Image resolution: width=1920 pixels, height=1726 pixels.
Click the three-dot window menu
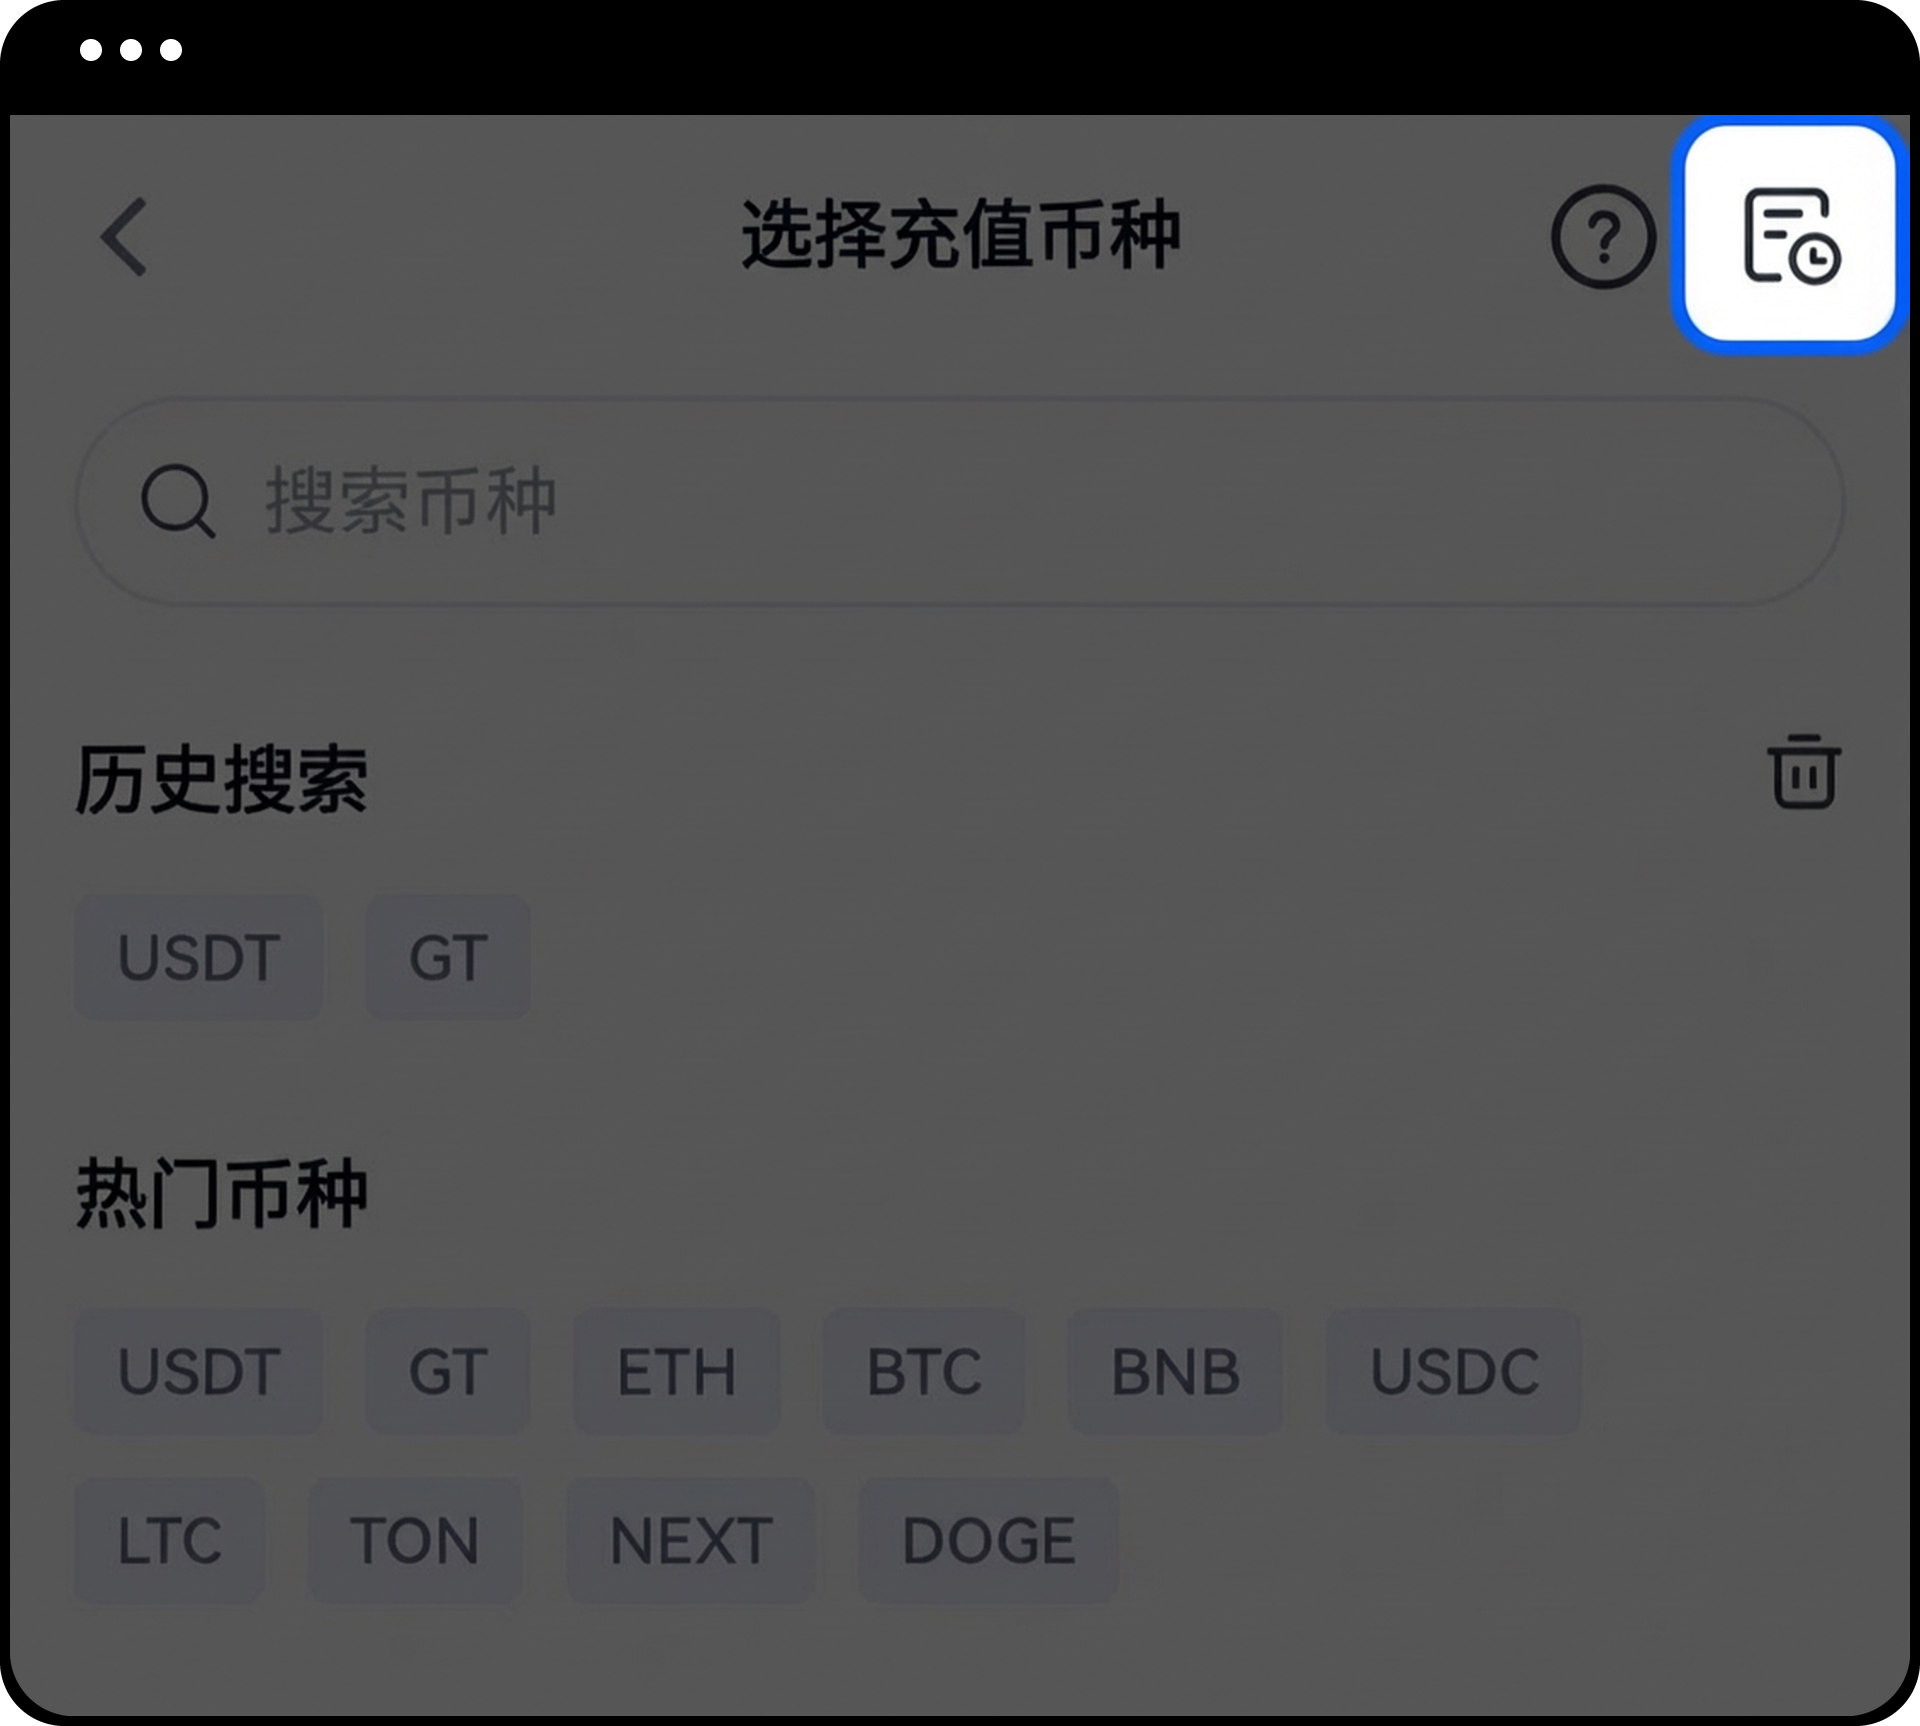131,50
